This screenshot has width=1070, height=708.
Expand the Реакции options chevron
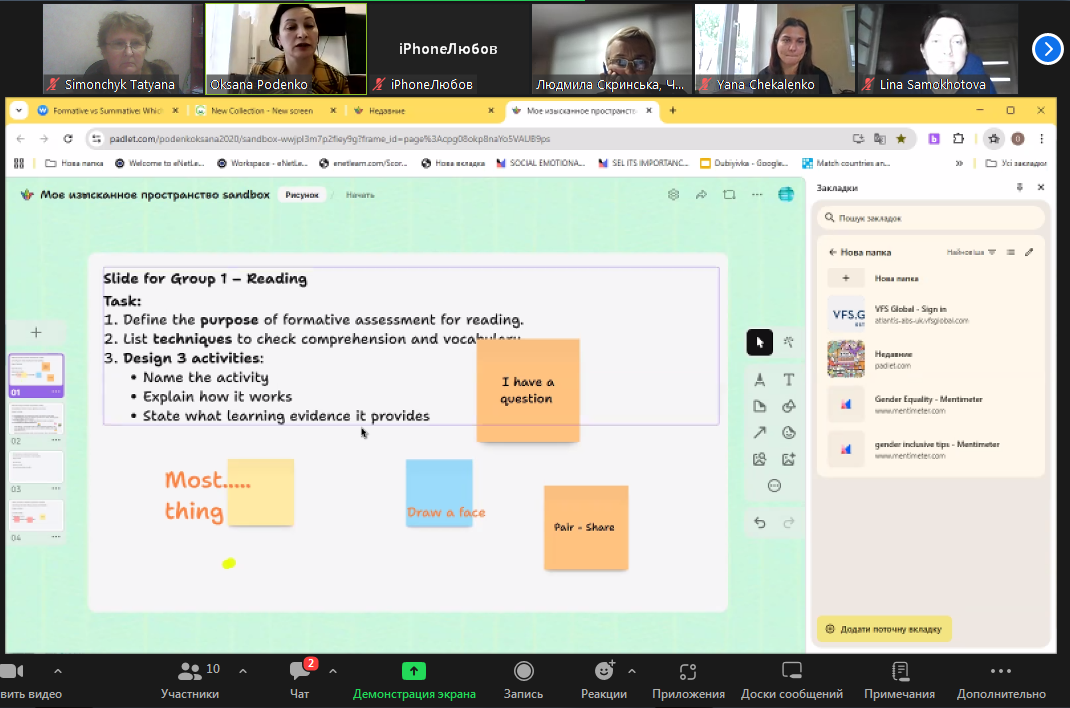[x=631, y=671]
